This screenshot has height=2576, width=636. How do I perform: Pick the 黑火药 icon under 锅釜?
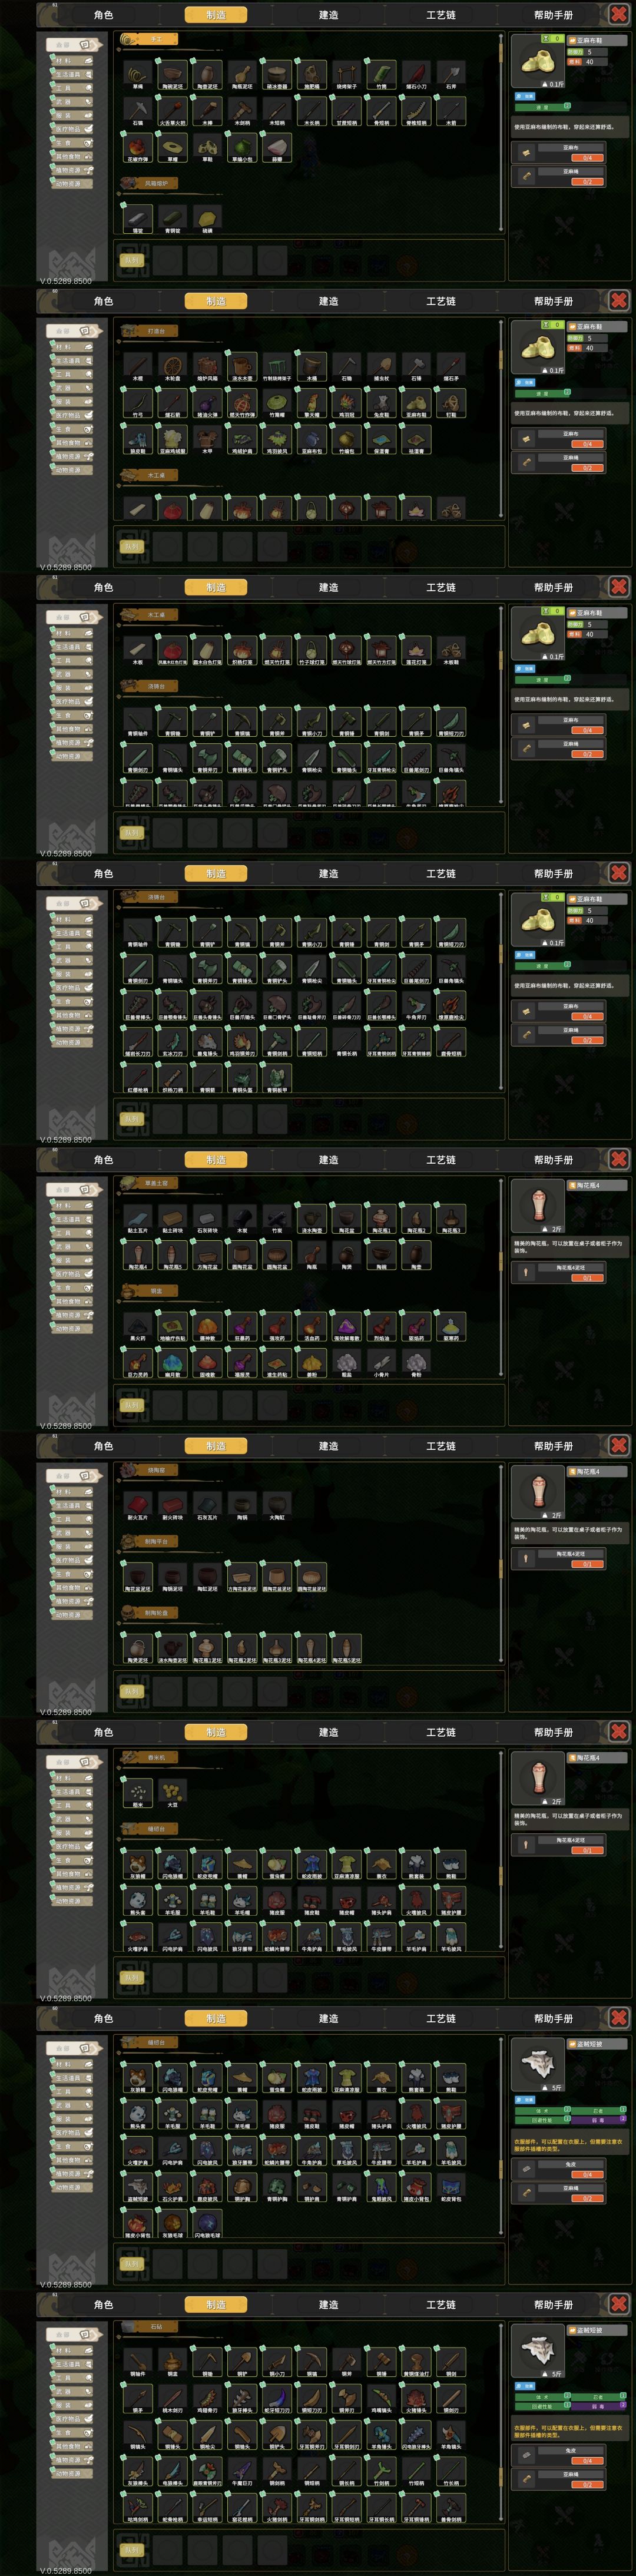coord(138,1327)
